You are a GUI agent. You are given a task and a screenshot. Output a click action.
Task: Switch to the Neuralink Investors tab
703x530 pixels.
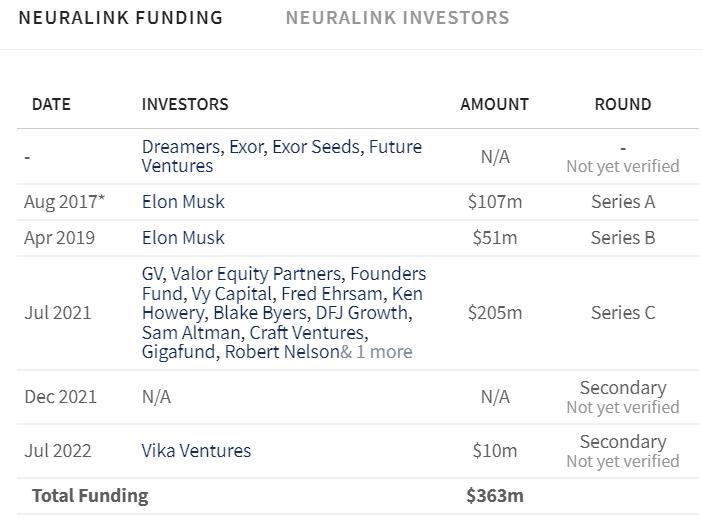(397, 18)
